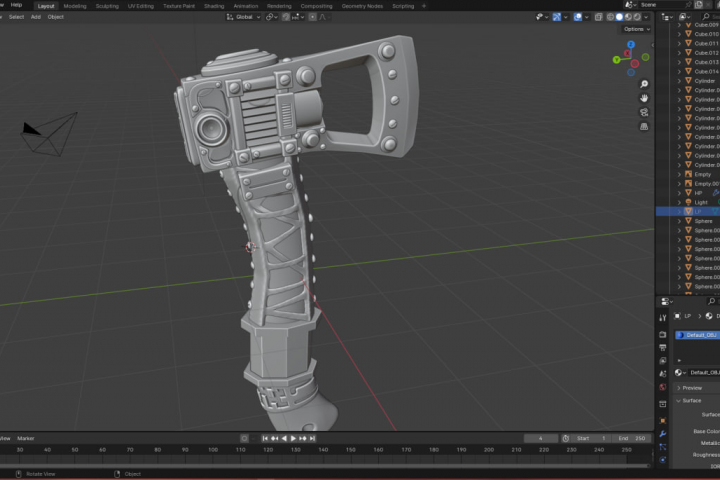Click the zoom magnifier viewport icon

(644, 84)
